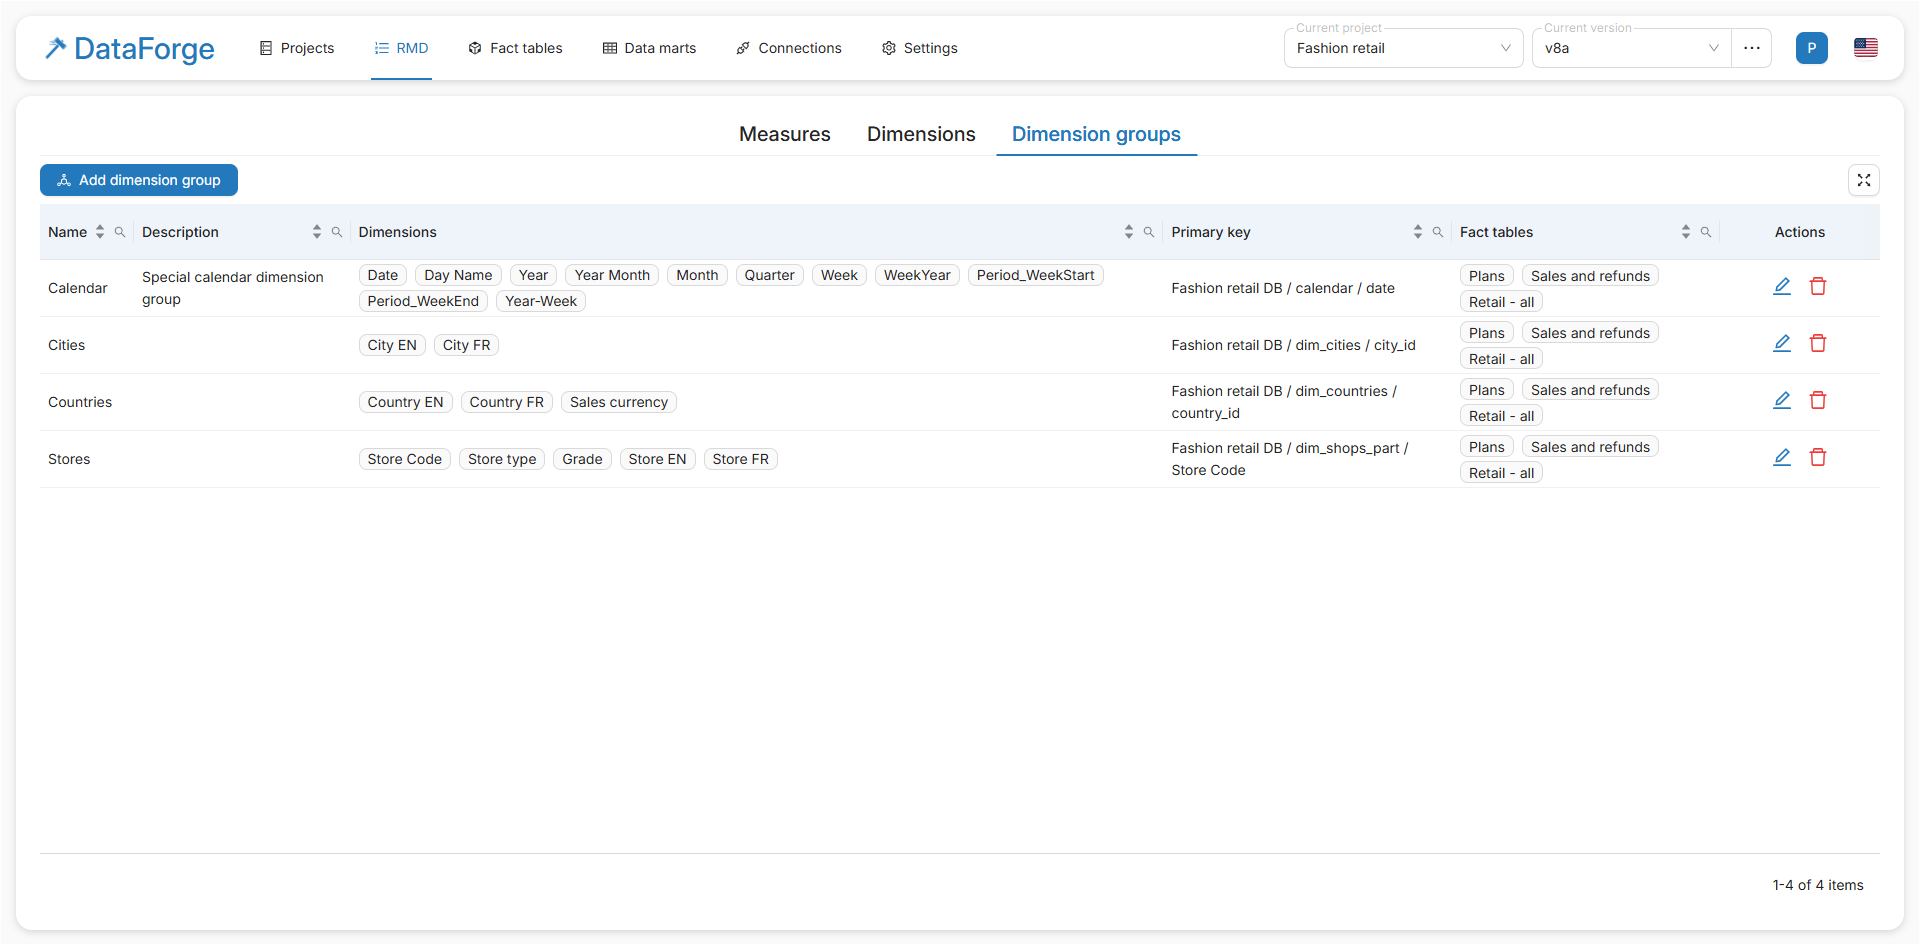Edit the Calendar dimension group
Viewport: 1920px width, 945px height.
coord(1781,287)
